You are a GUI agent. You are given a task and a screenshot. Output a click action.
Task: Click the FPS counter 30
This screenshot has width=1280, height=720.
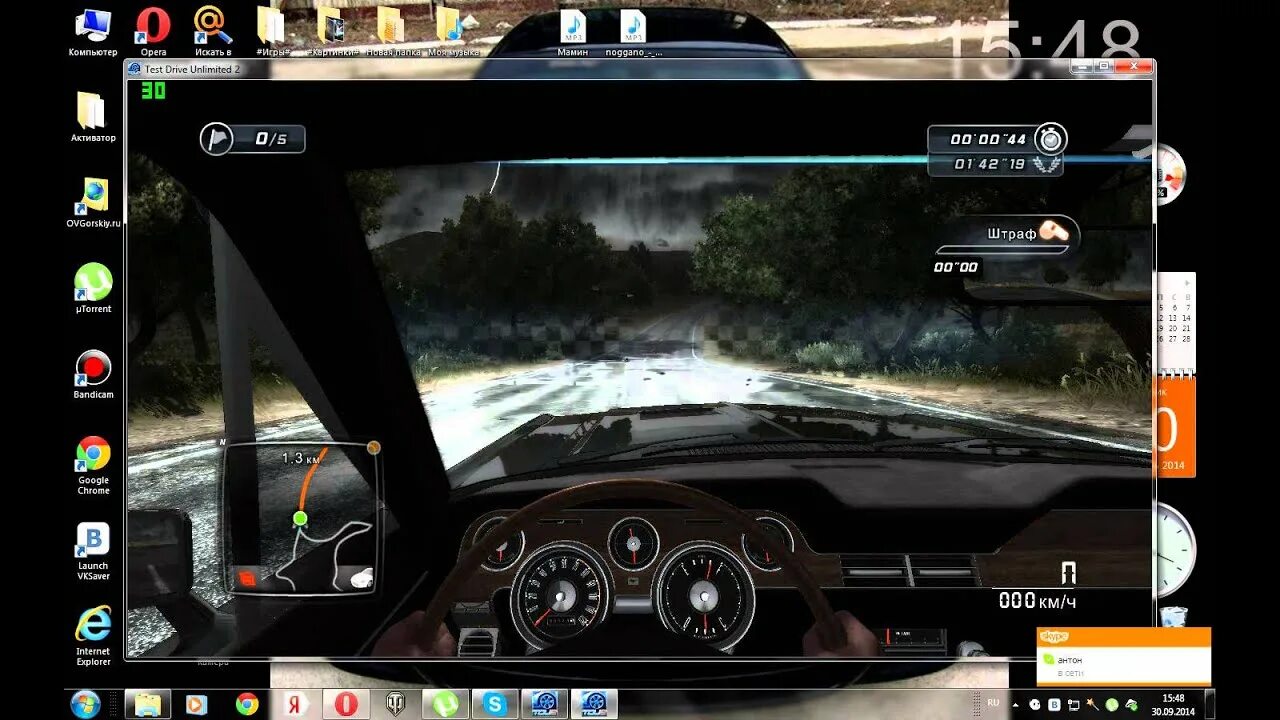[x=153, y=91]
